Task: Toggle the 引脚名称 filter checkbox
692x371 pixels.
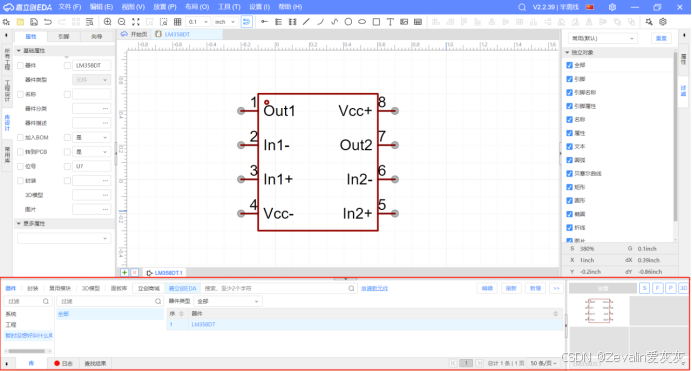Action: pyautogui.click(x=569, y=93)
